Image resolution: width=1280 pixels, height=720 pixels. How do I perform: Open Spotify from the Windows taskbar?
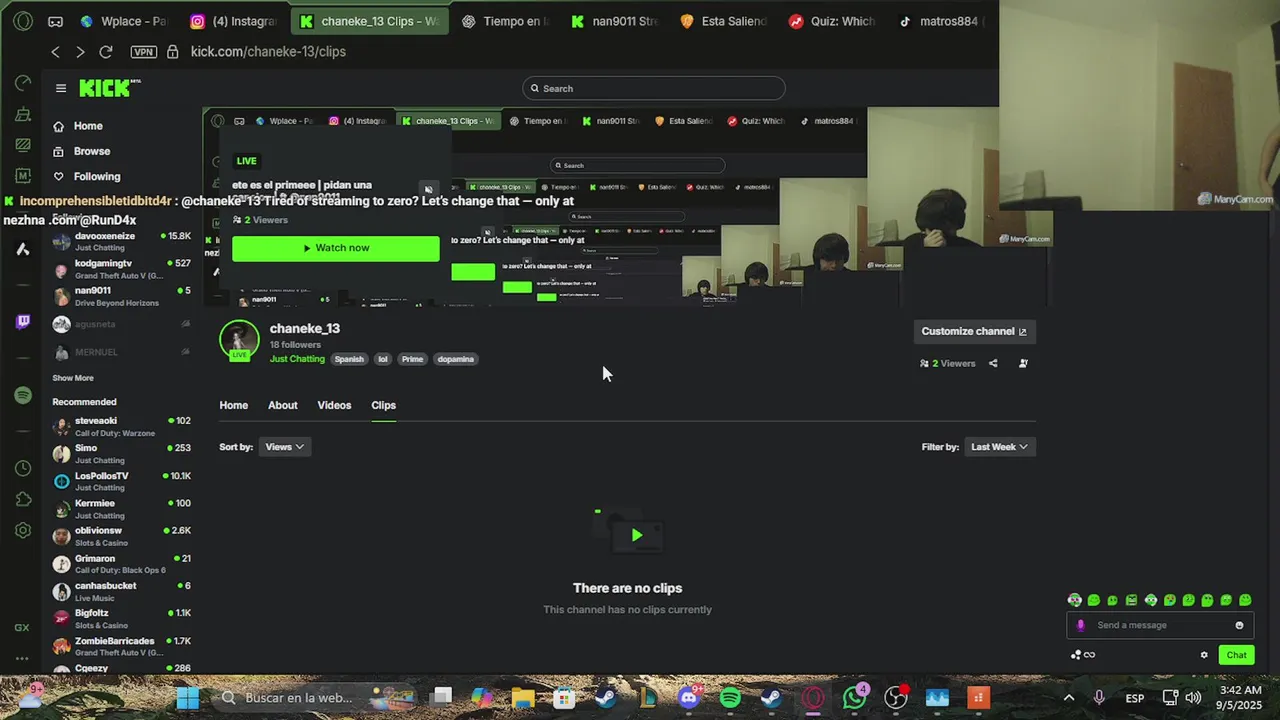(730, 697)
